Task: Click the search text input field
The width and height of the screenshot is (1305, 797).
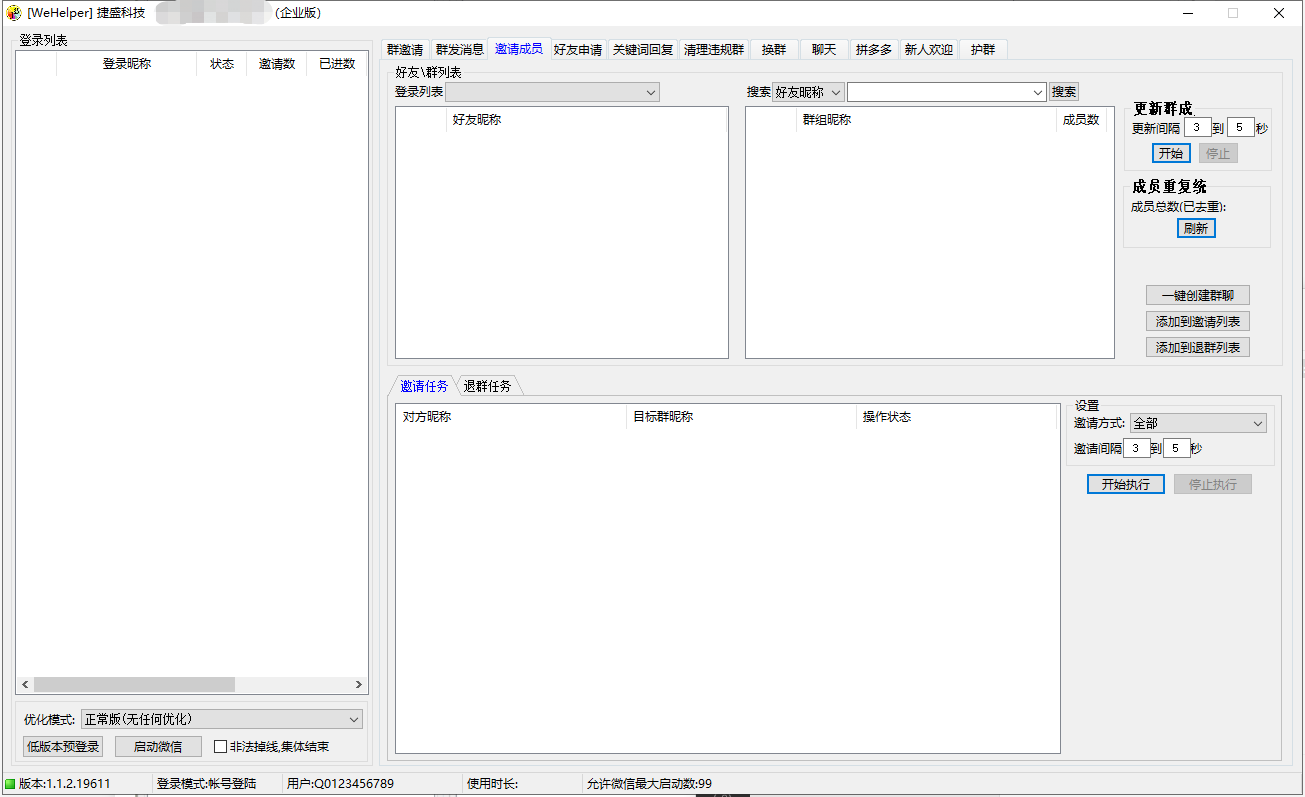Action: [938, 92]
